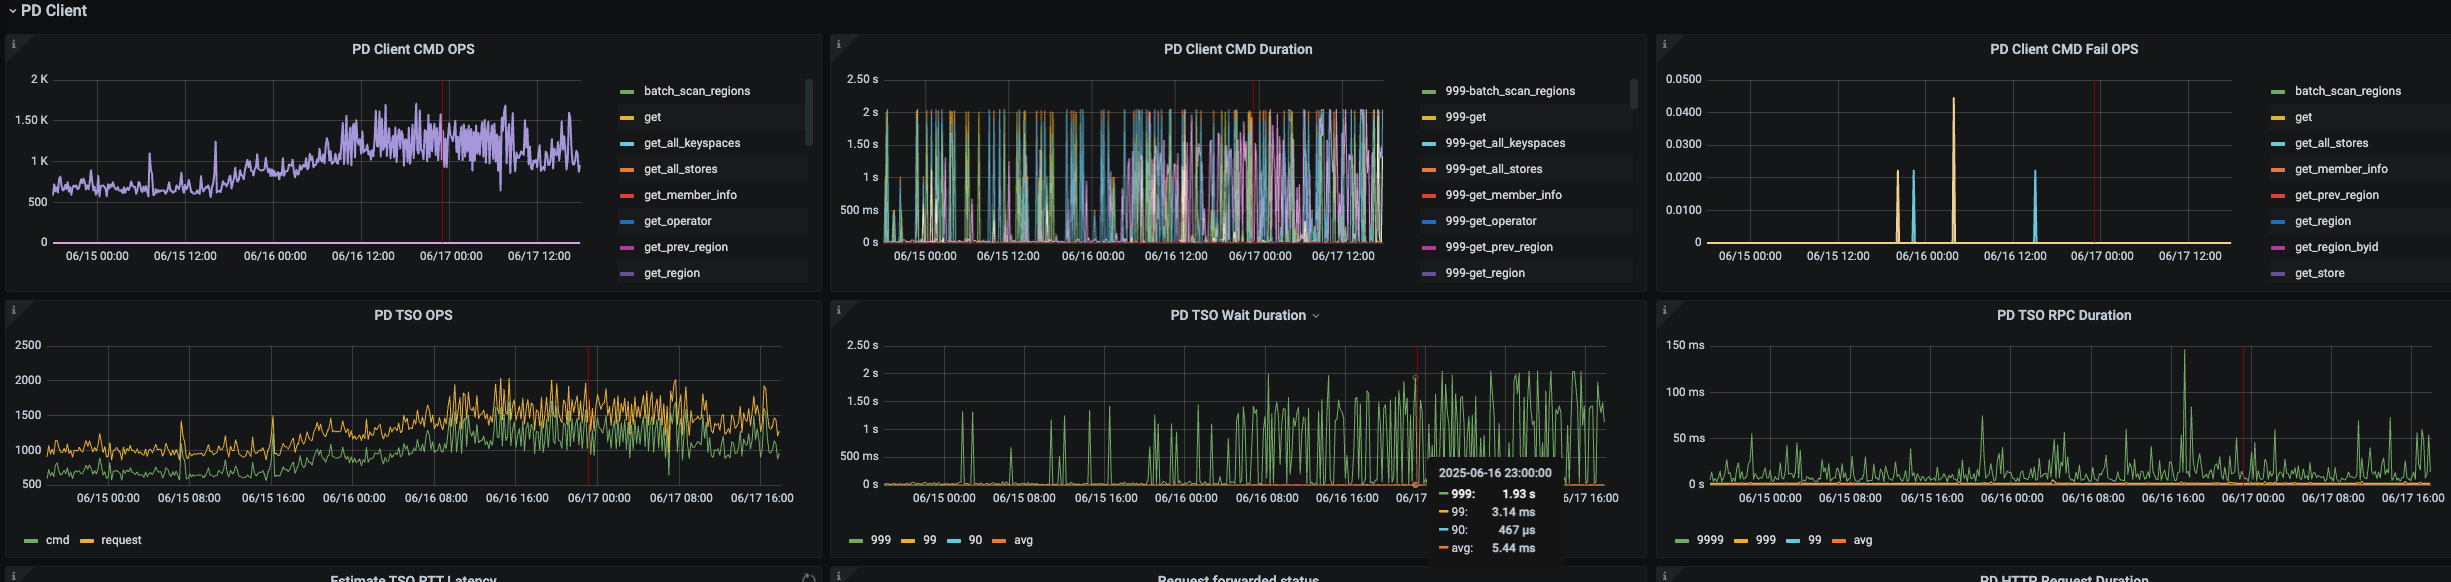Click avg legend label in PD TSO Wait Duration
2451x582 pixels.
point(1023,540)
